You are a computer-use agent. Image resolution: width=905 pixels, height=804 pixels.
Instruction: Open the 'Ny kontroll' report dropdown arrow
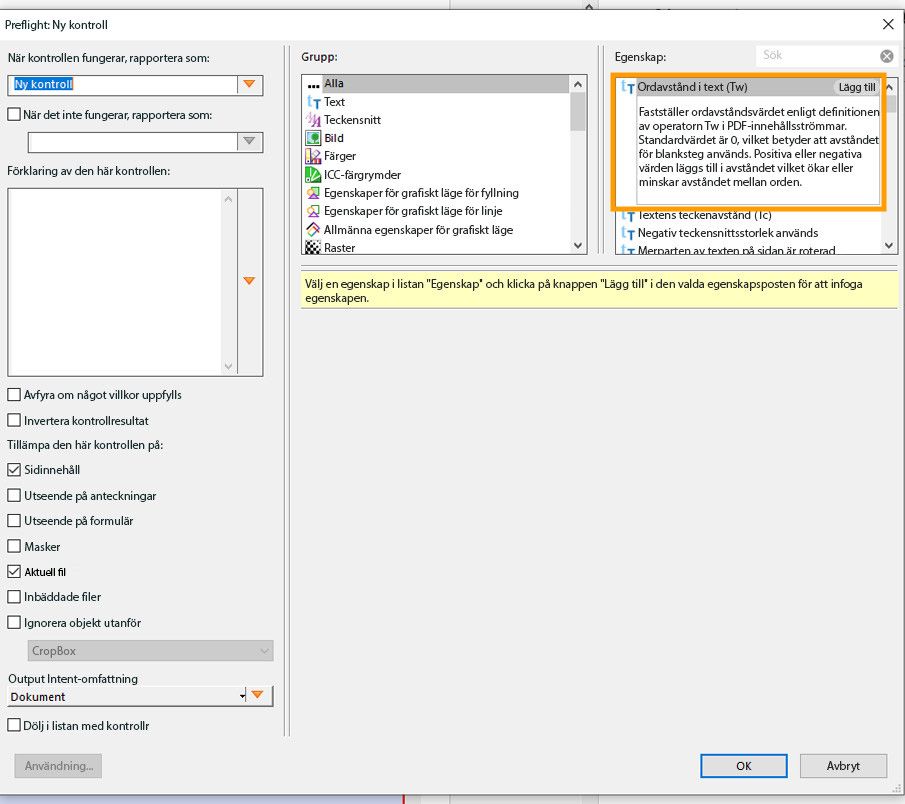(249, 84)
